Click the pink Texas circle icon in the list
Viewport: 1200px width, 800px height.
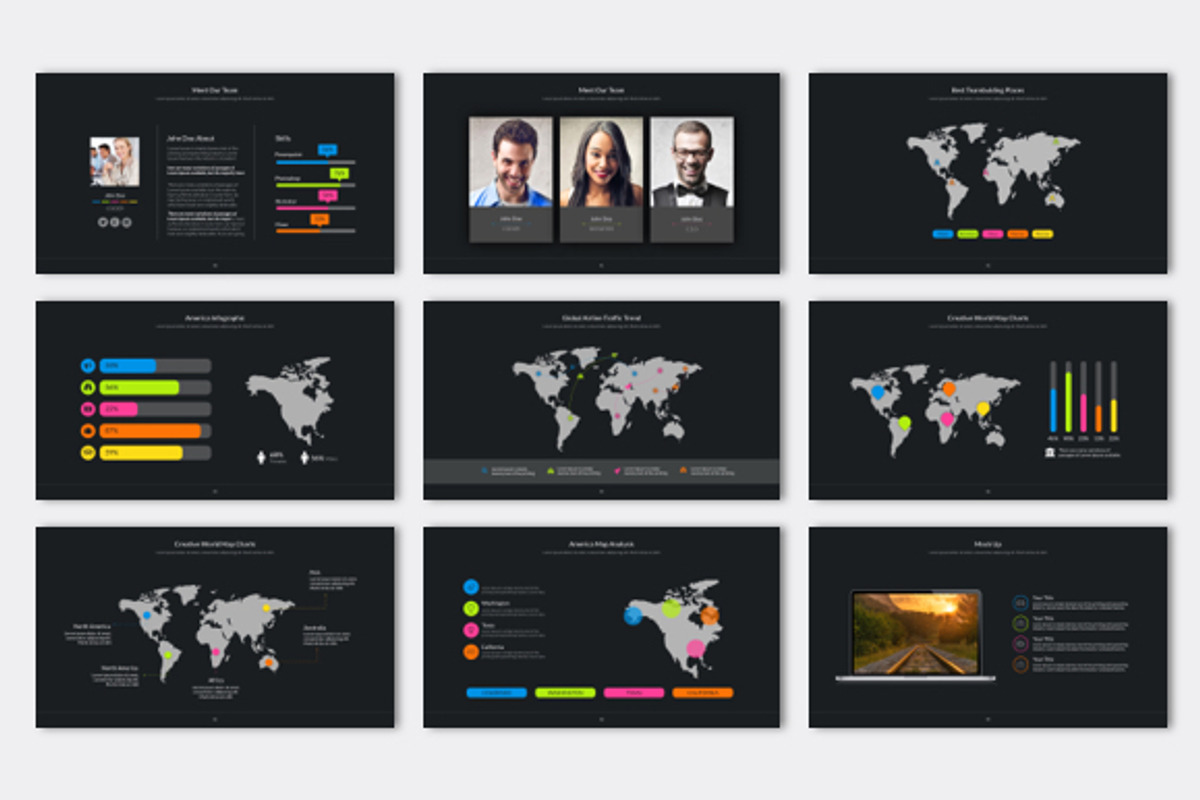click(471, 630)
